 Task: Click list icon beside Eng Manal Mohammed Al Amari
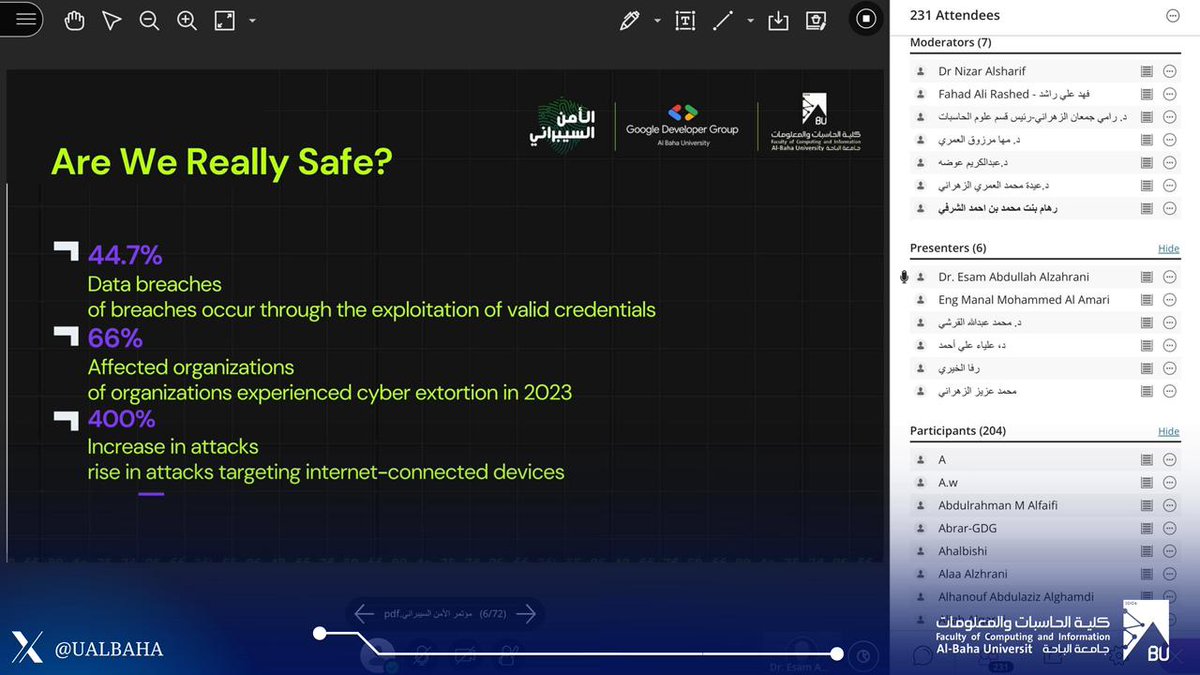tap(1146, 300)
